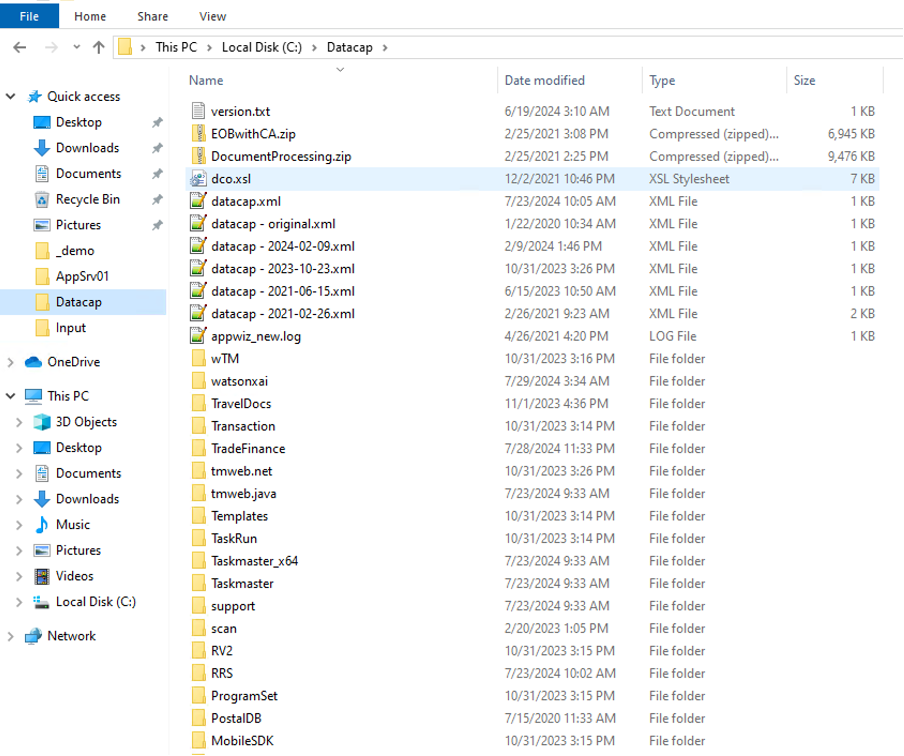Viewport: 904px width, 756px height.
Task: Click the appwiz_new.log file icon
Action: [197, 336]
